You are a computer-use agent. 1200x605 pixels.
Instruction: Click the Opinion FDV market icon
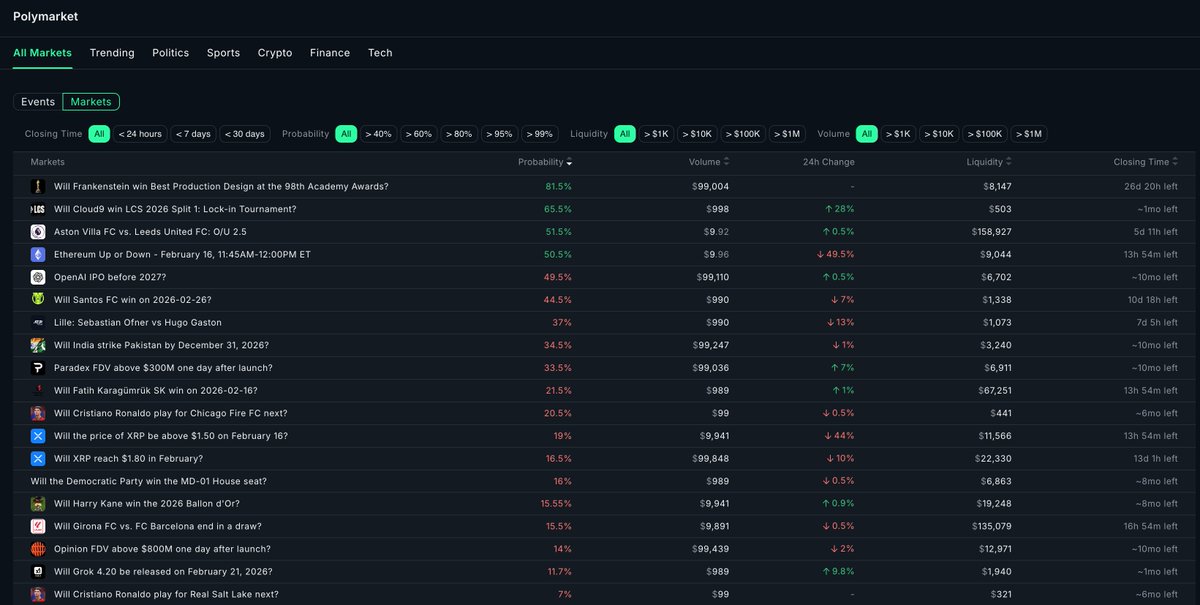38,549
